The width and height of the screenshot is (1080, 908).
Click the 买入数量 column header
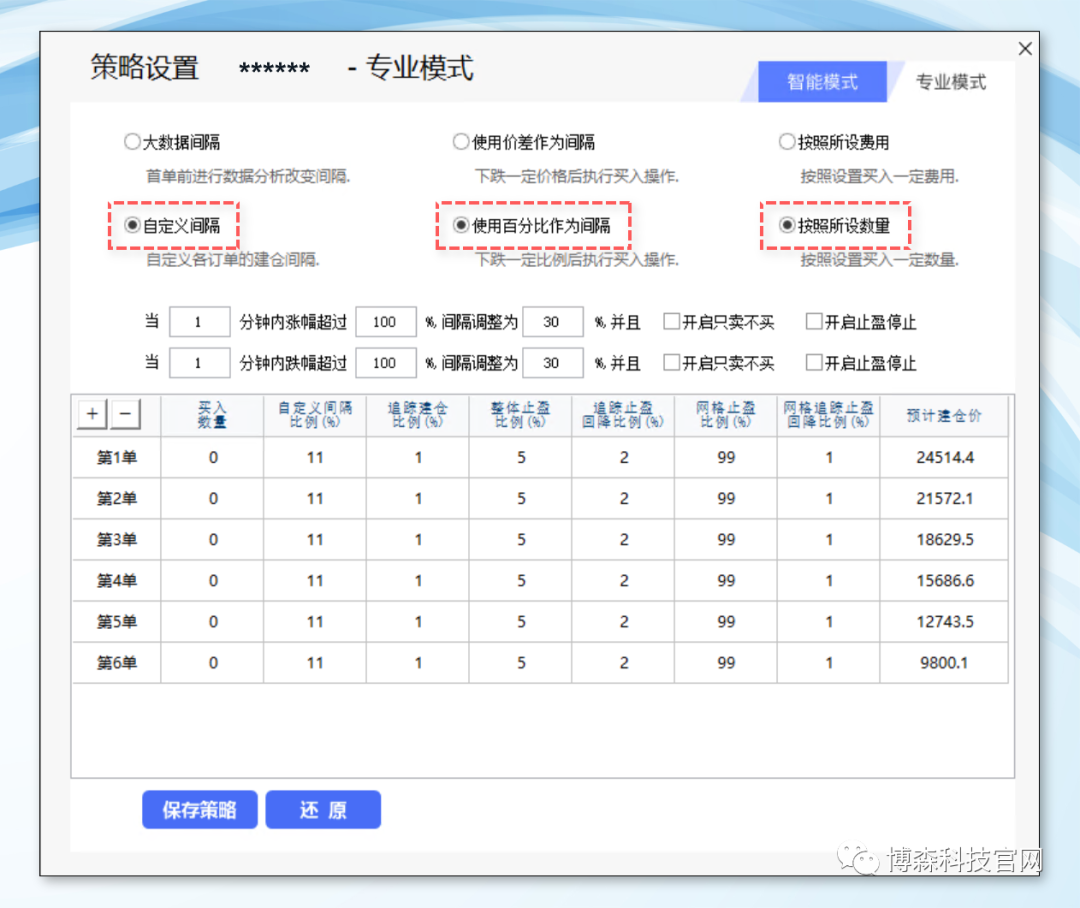(212, 415)
